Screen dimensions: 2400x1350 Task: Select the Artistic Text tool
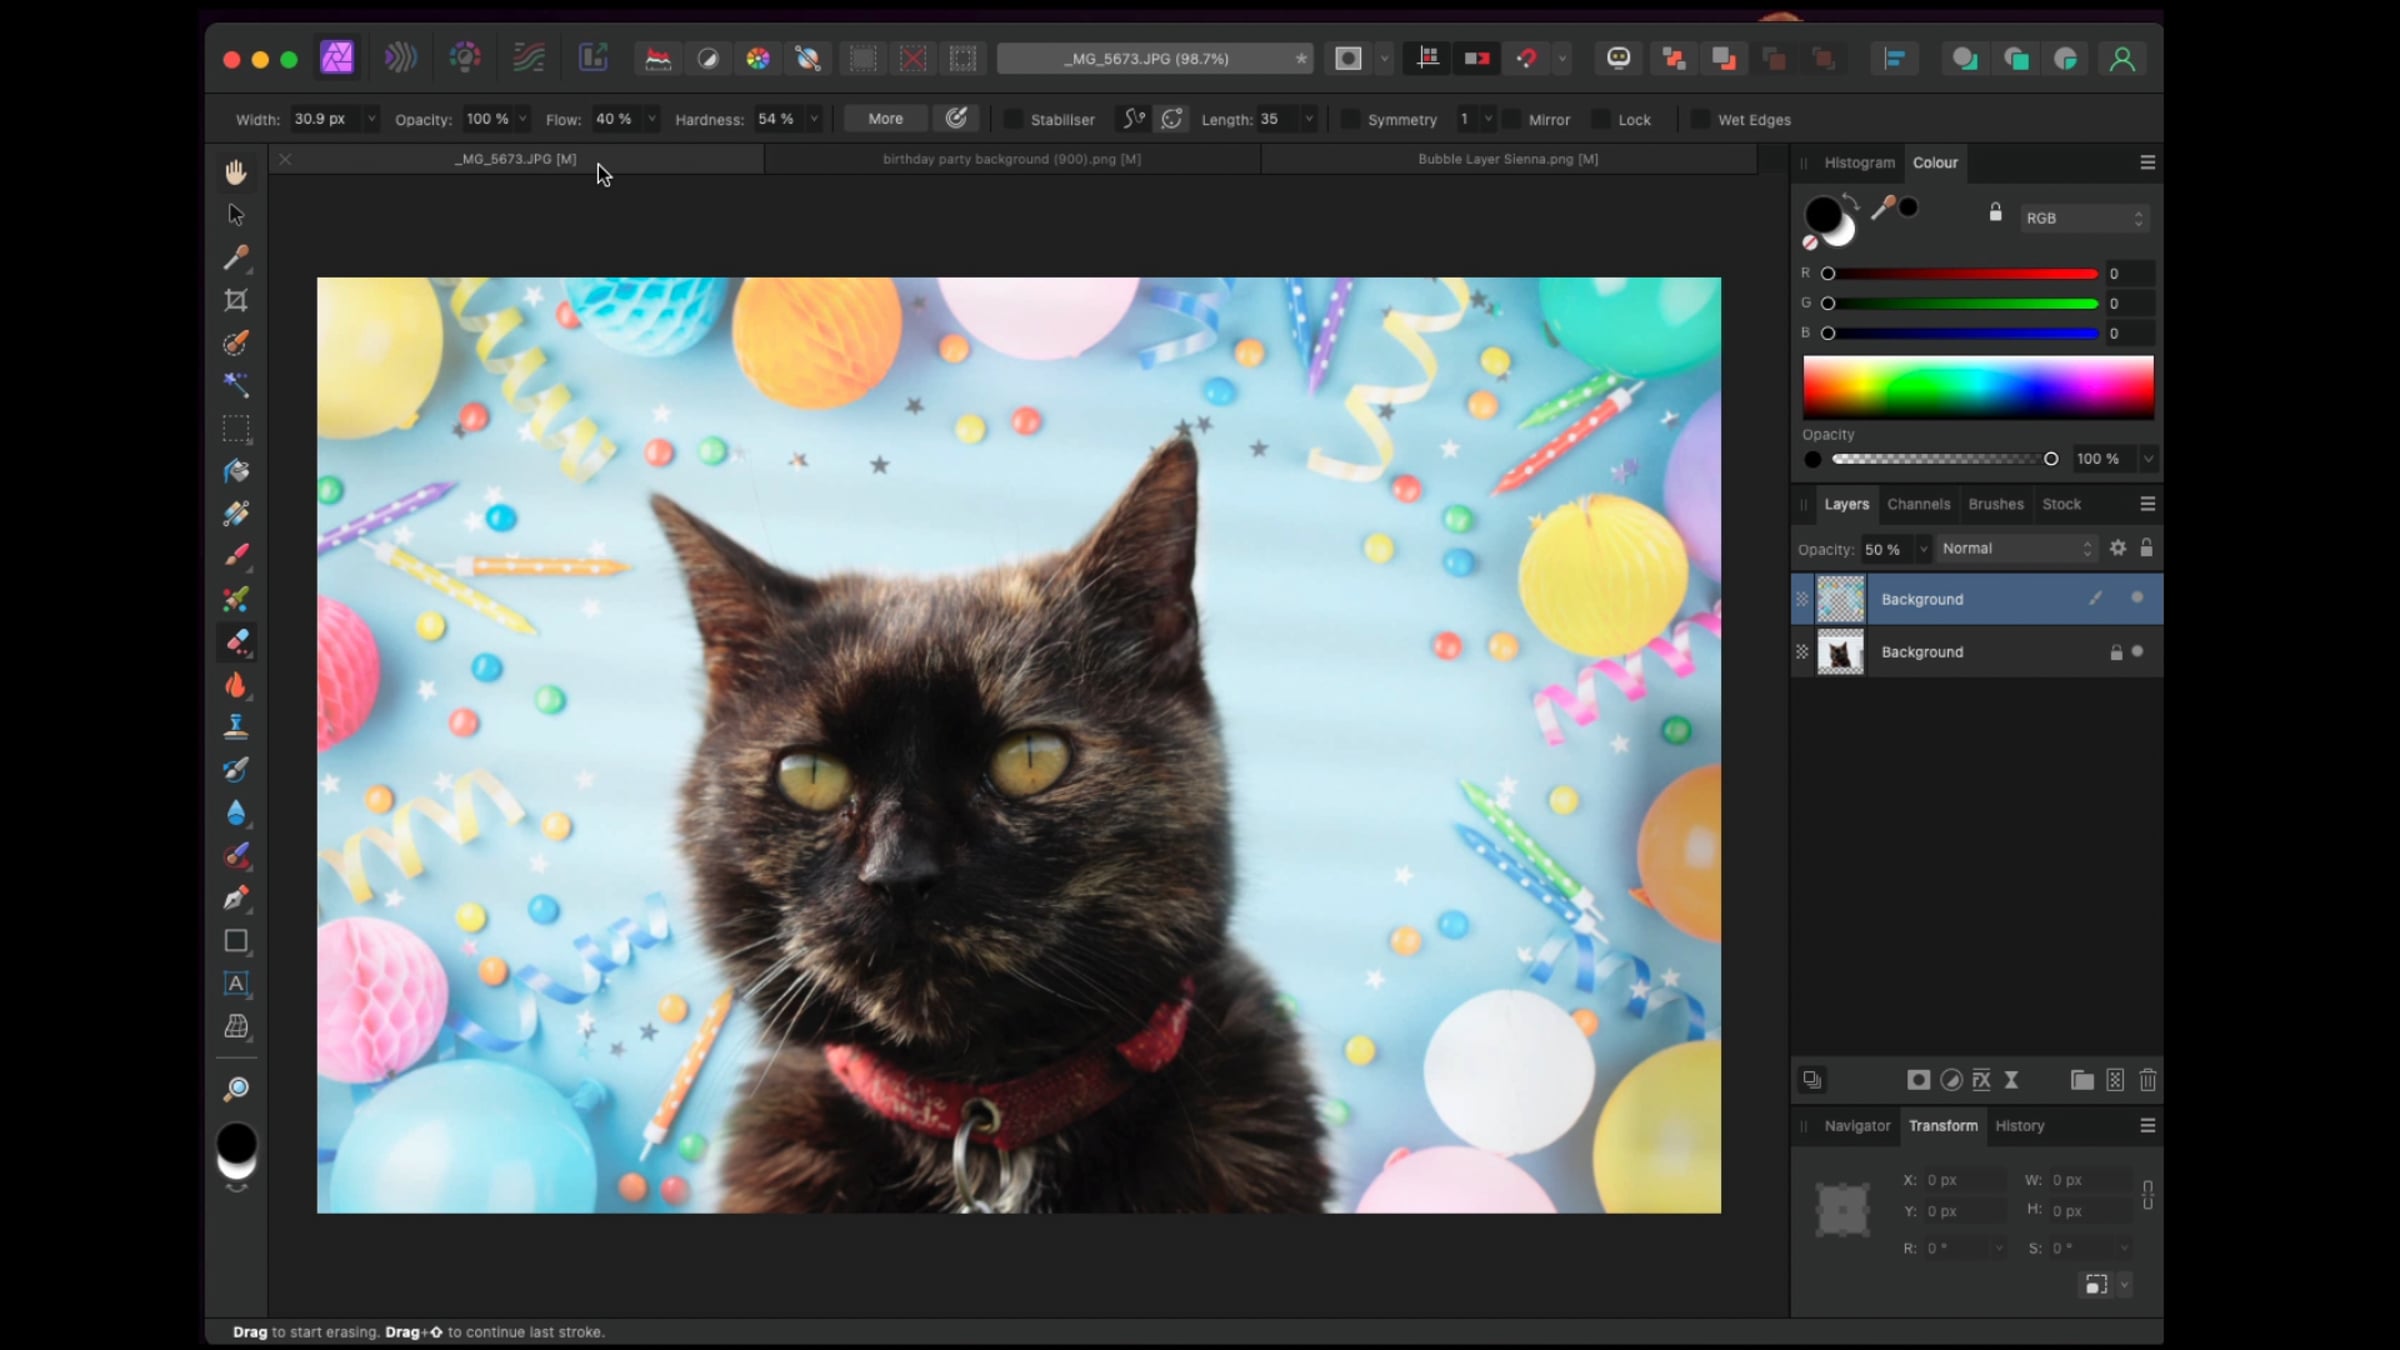(236, 984)
